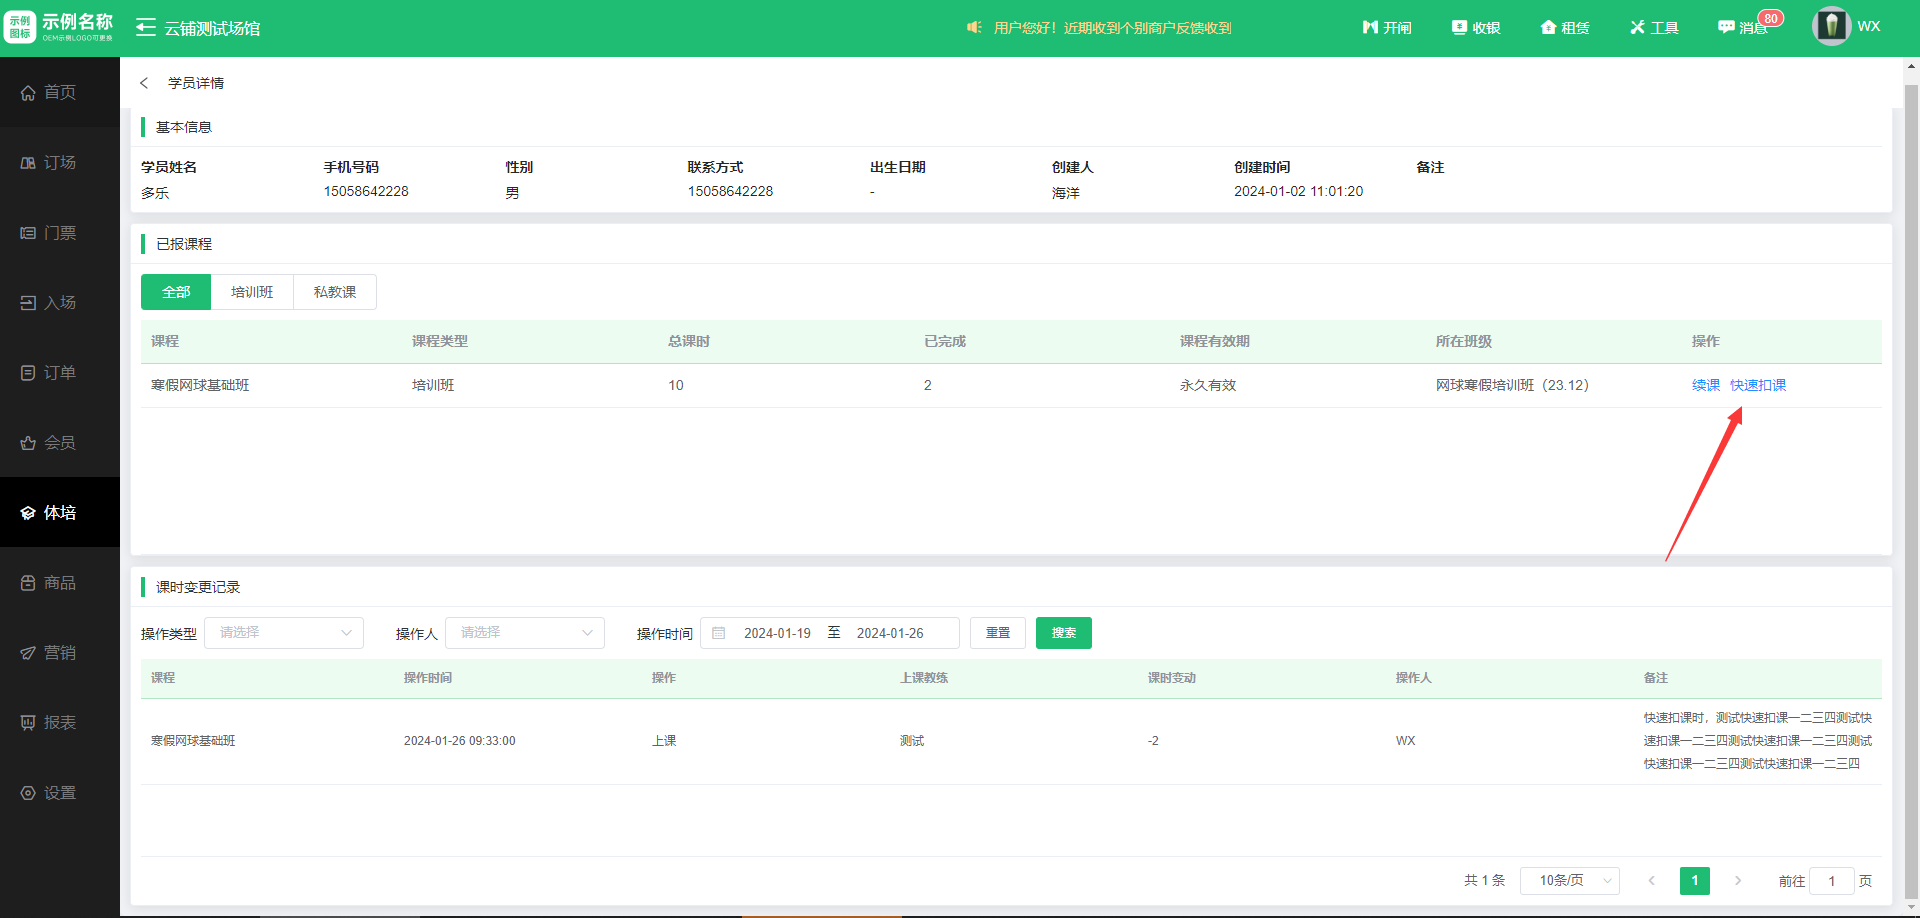This screenshot has height=918, width=1920.
Task: Click the WX user avatar
Action: point(1831,27)
